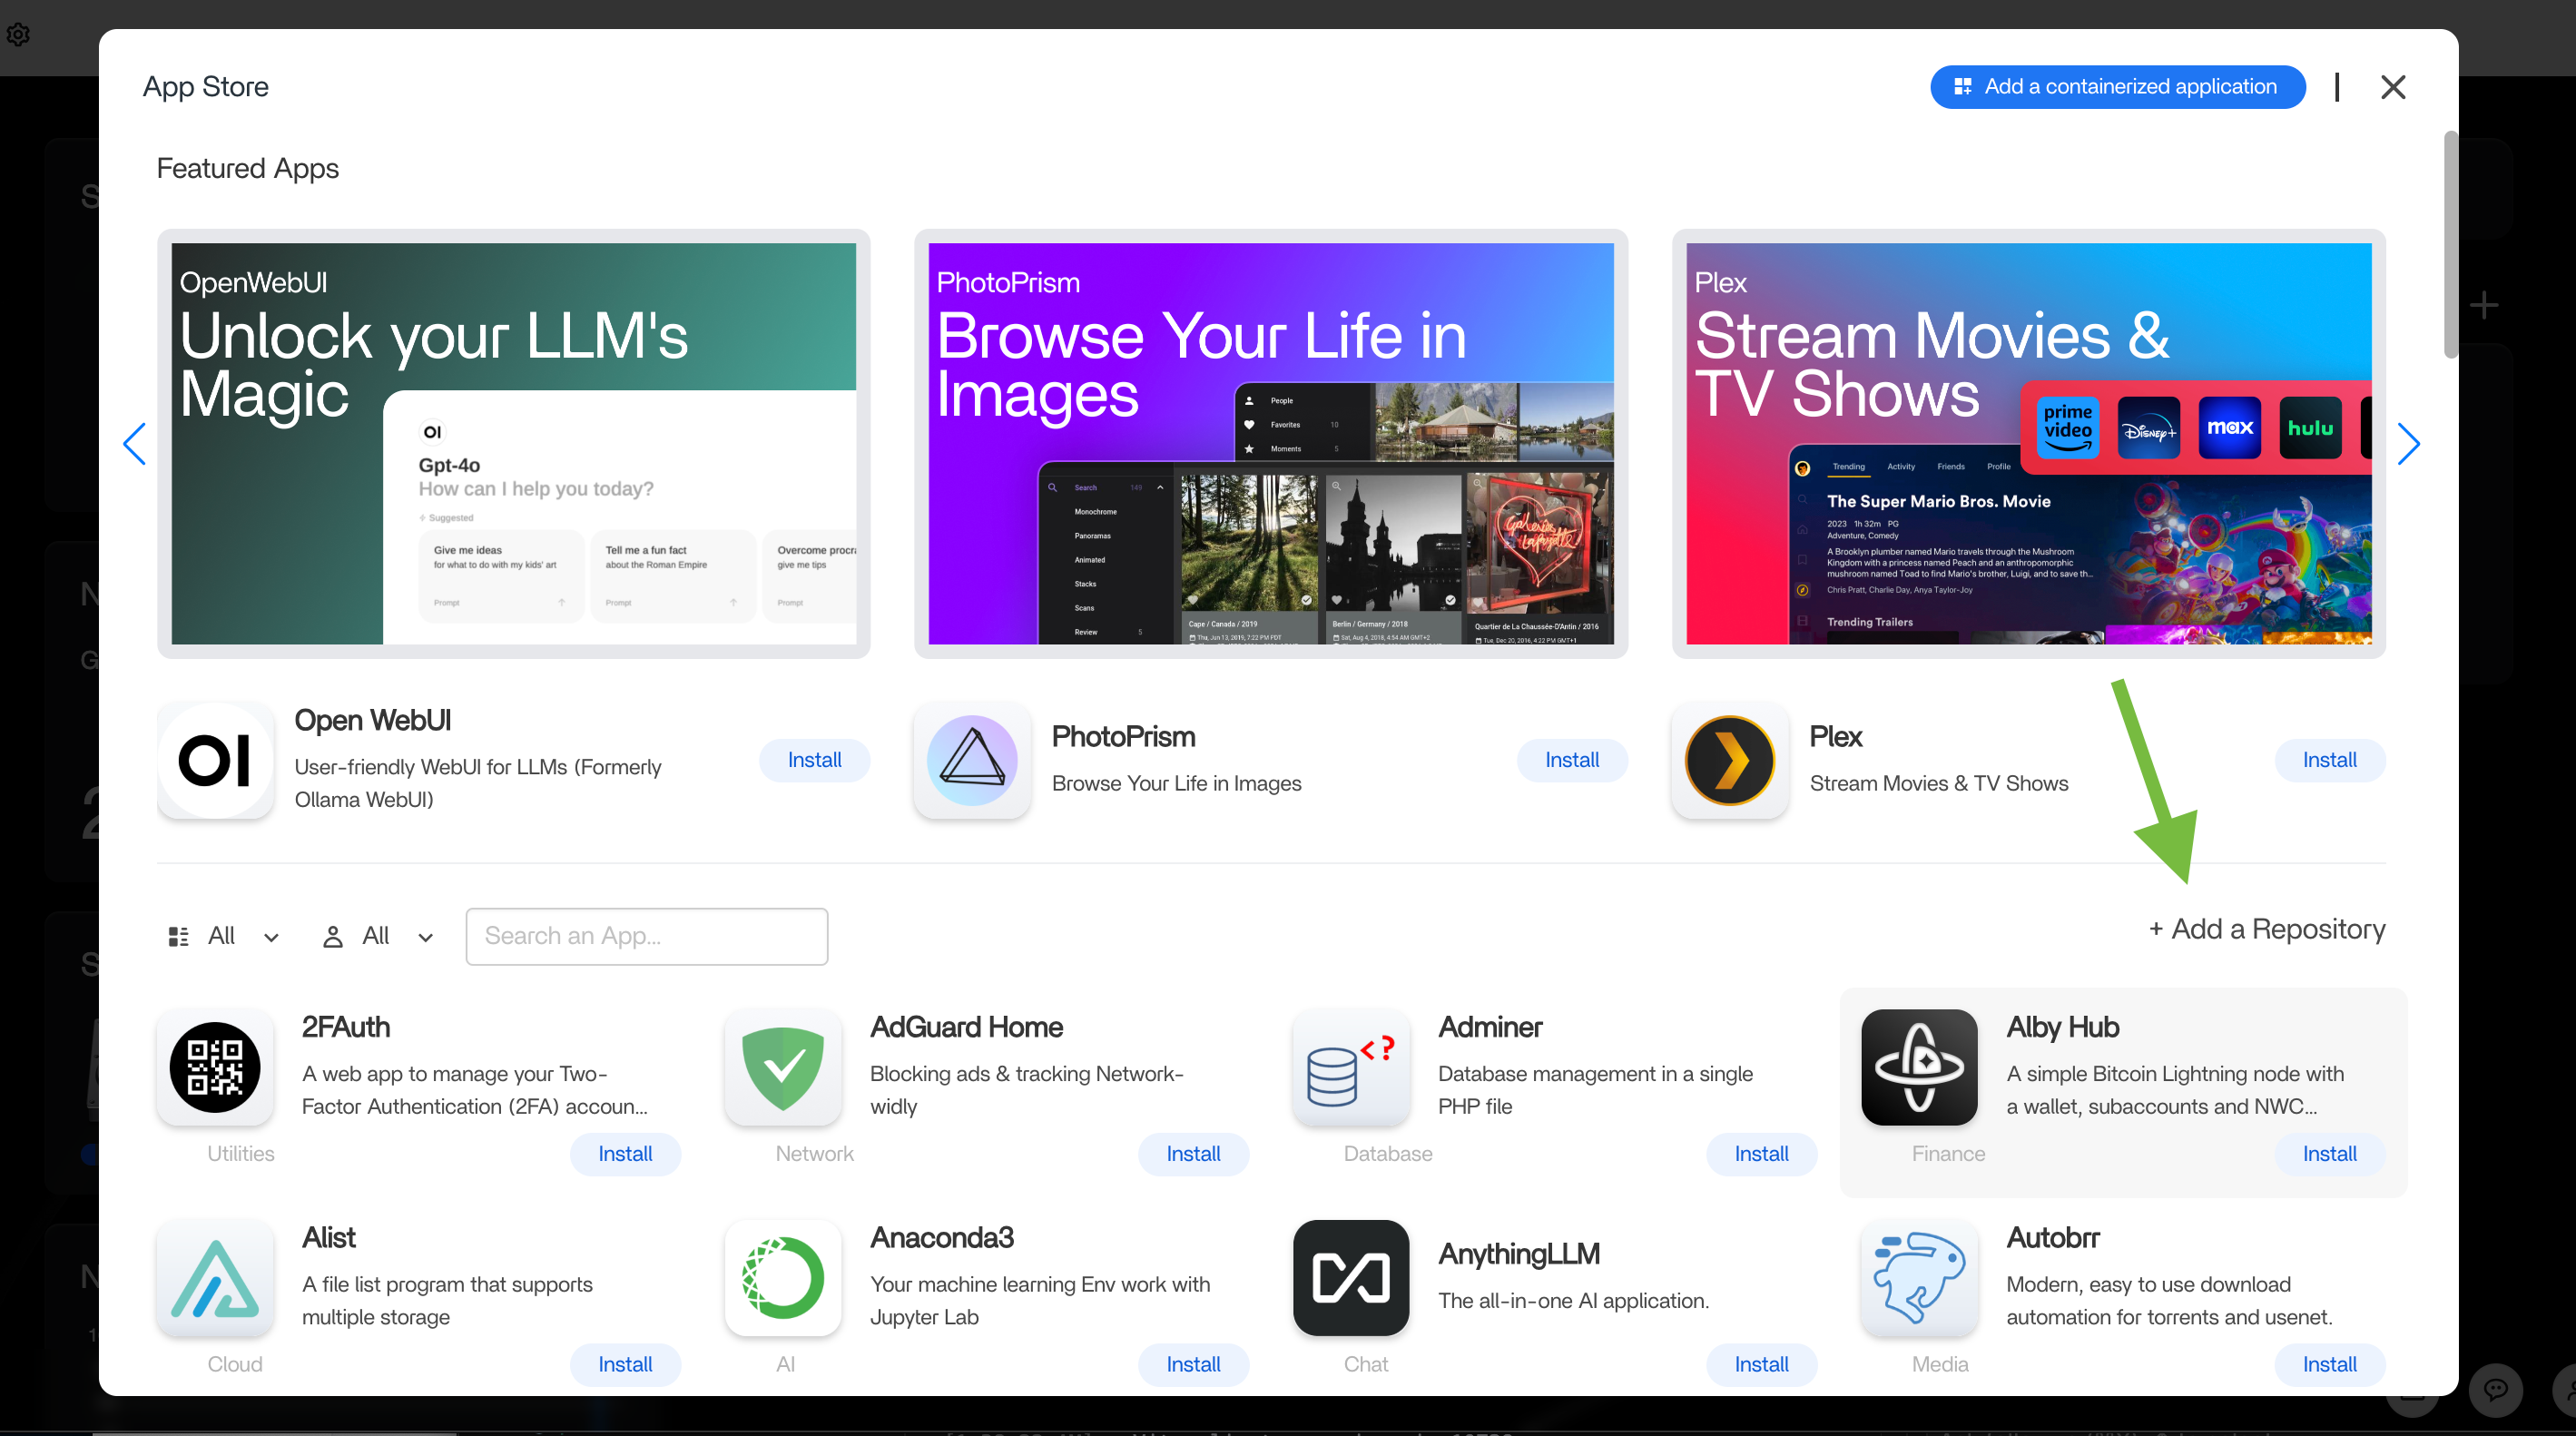Select the AdGuard Home title
Image resolution: width=2576 pixels, height=1436 pixels.
point(966,1027)
